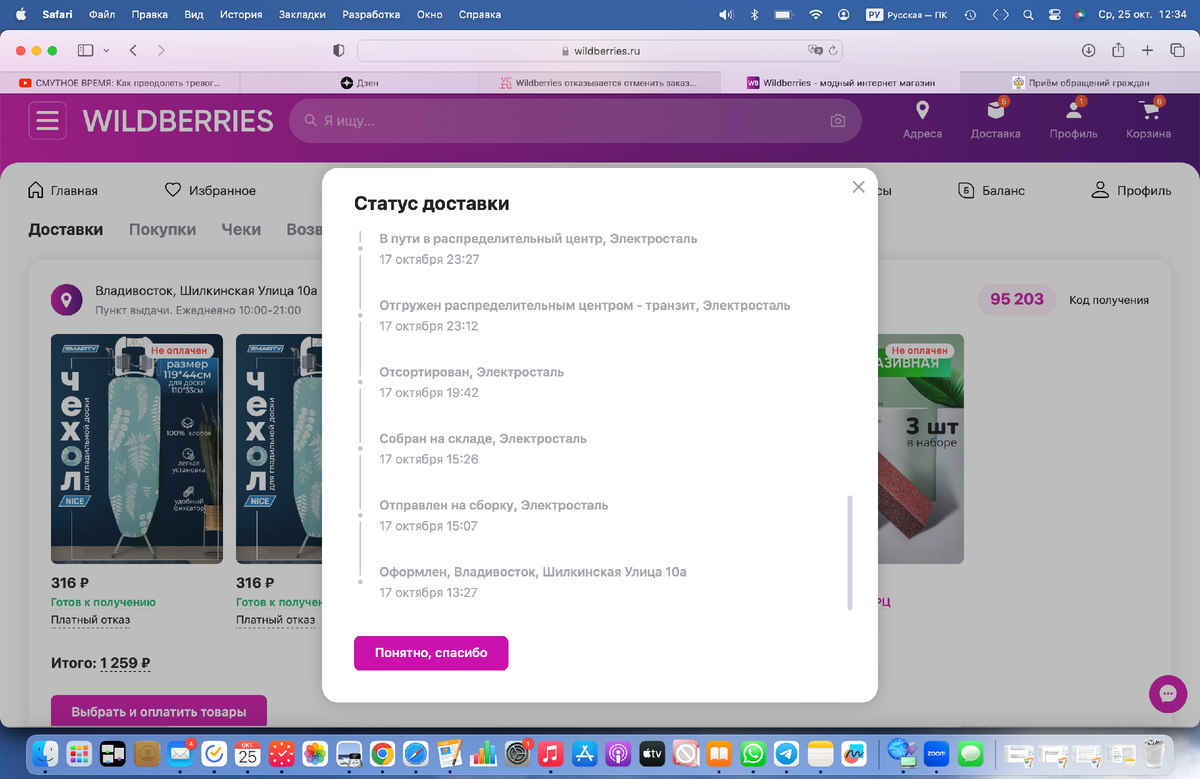Open Корзина cart icon

pos(1147,110)
